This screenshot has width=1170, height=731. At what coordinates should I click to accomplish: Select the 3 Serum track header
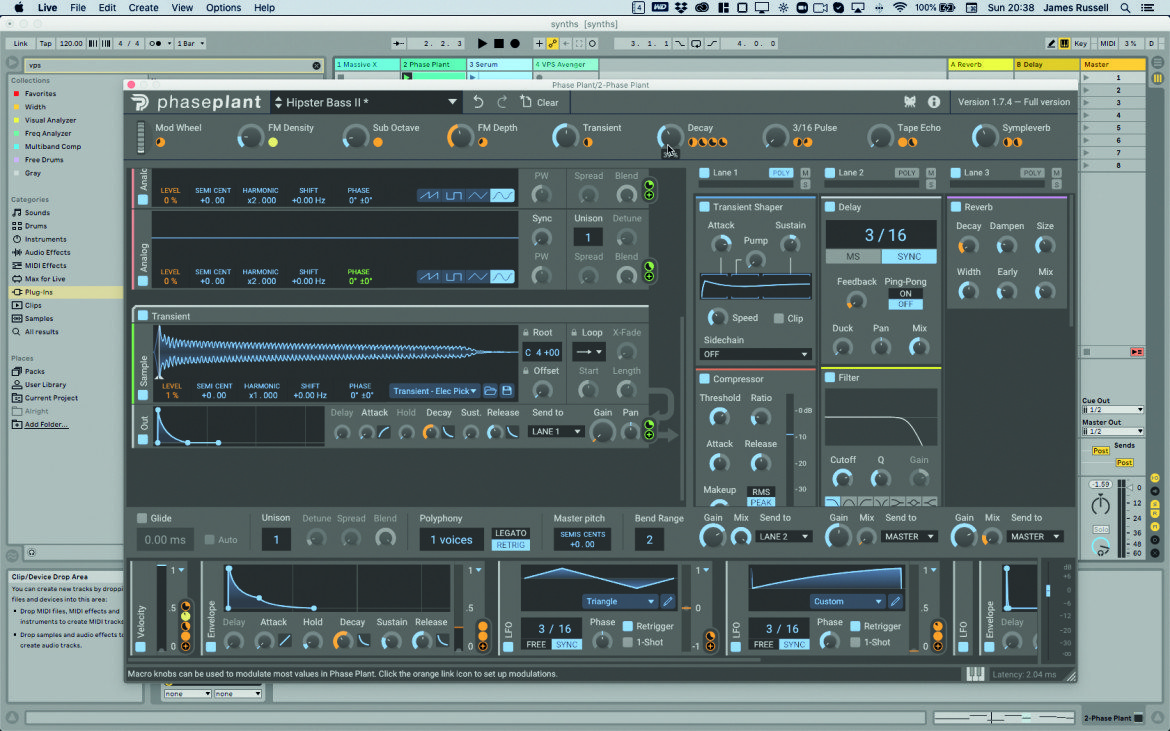[x=499, y=65]
